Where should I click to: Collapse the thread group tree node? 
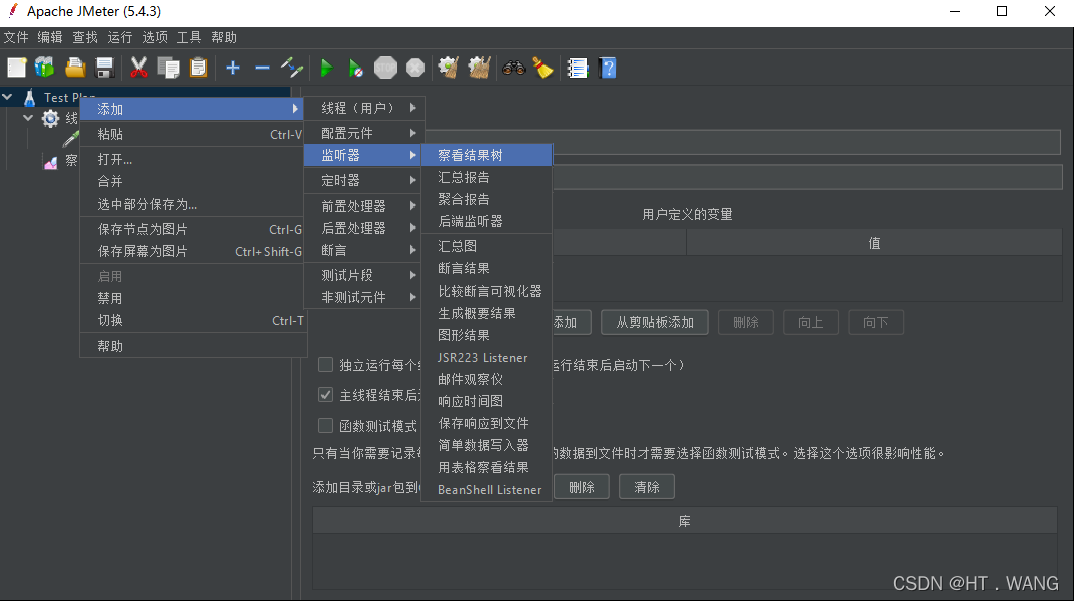(28, 118)
